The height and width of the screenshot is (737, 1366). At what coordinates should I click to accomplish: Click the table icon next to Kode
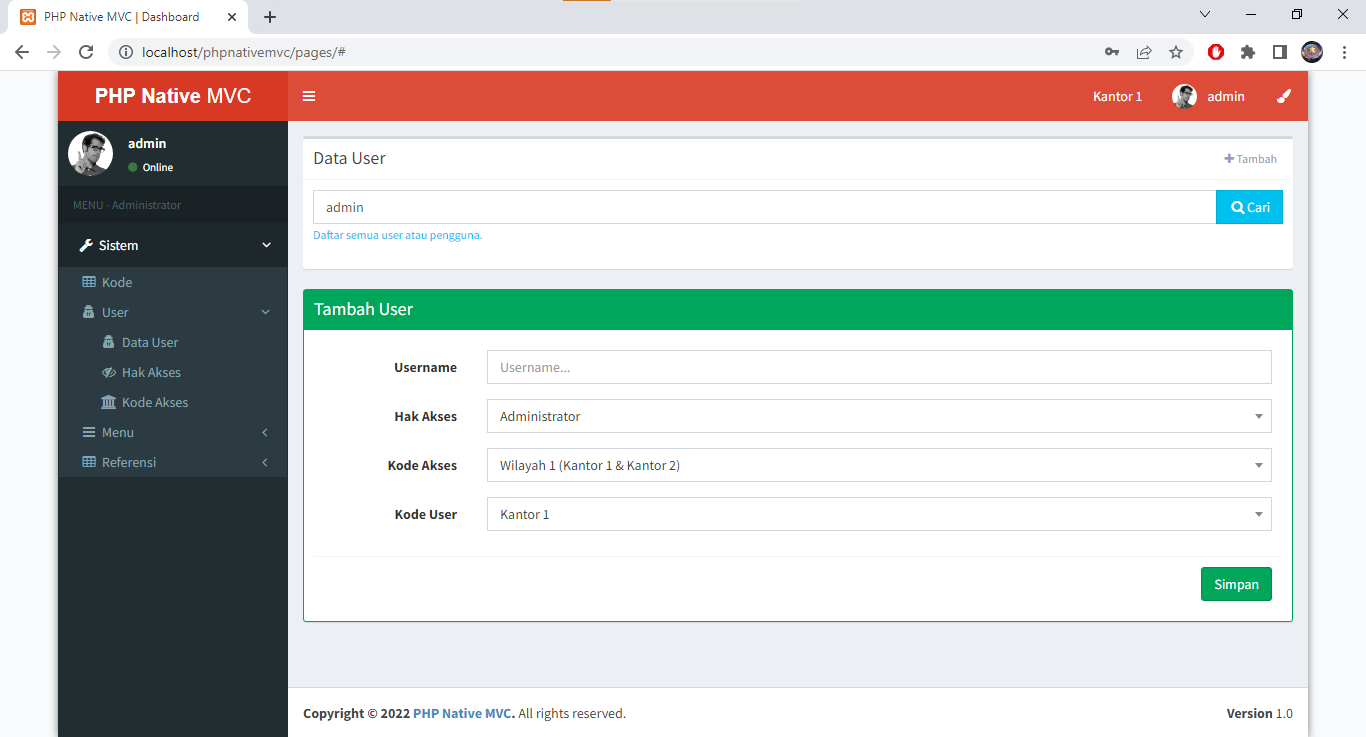pos(89,282)
